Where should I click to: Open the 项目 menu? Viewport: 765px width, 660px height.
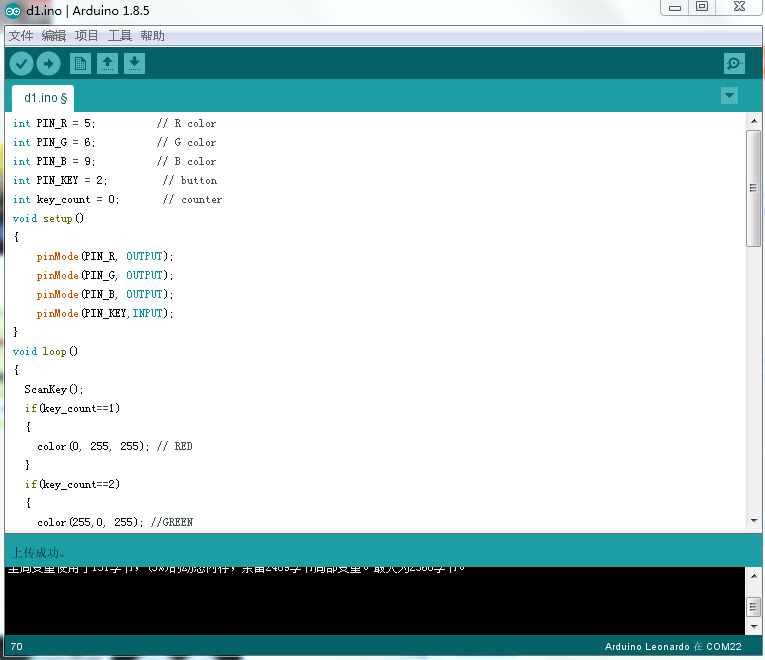tap(86, 36)
